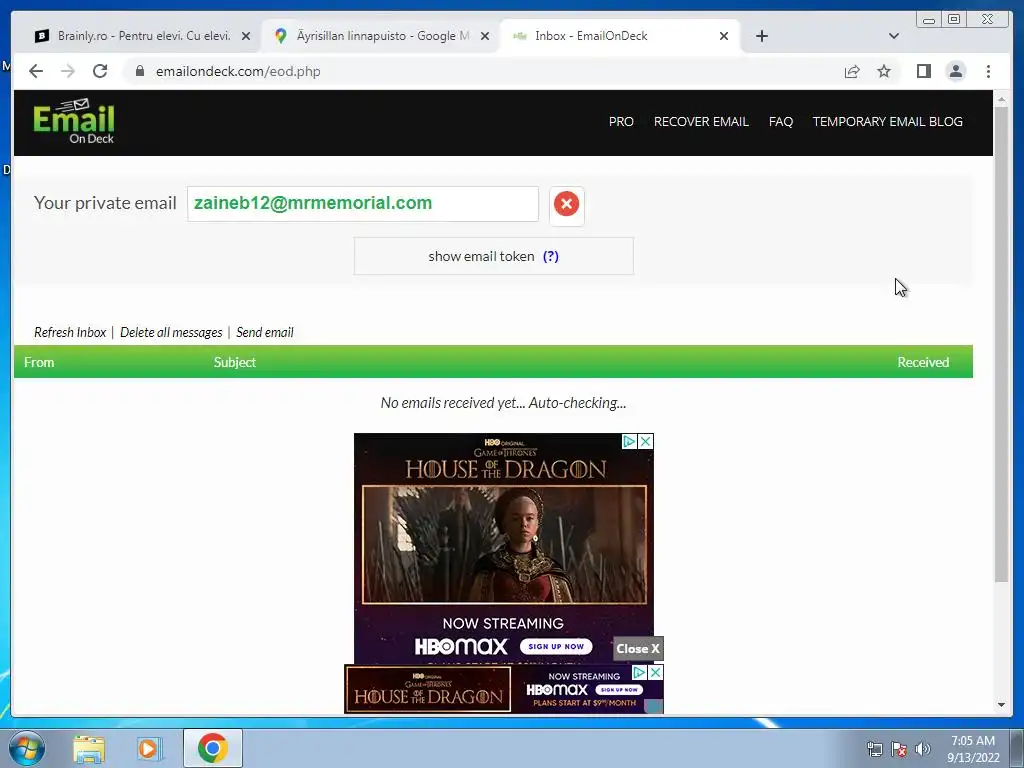
Task: Click the browser Forward arrow
Action: coord(68,71)
